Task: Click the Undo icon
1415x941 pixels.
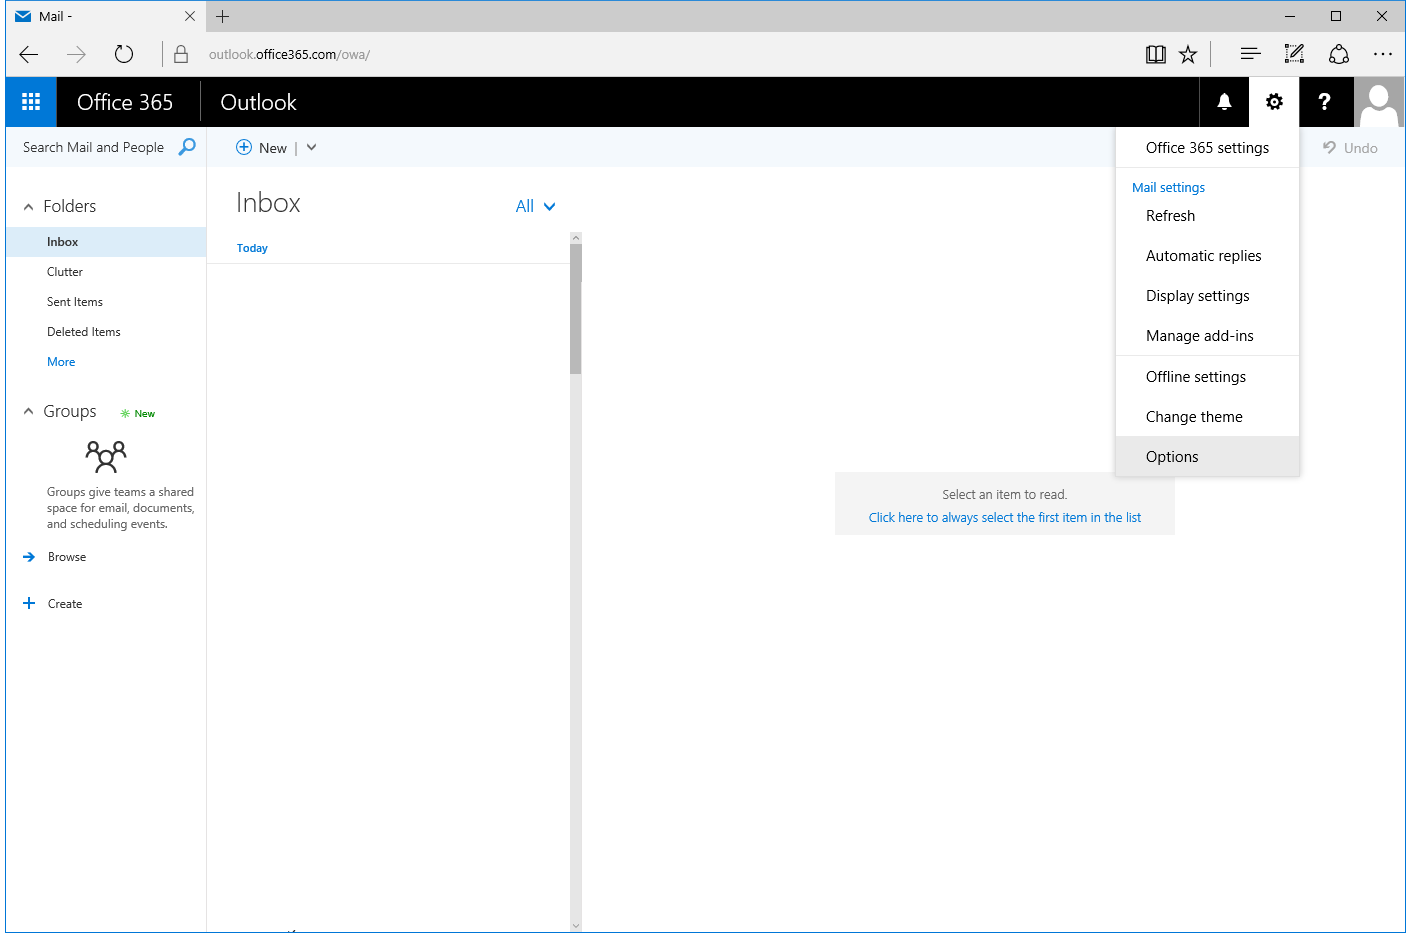Action: (1348, 147)
